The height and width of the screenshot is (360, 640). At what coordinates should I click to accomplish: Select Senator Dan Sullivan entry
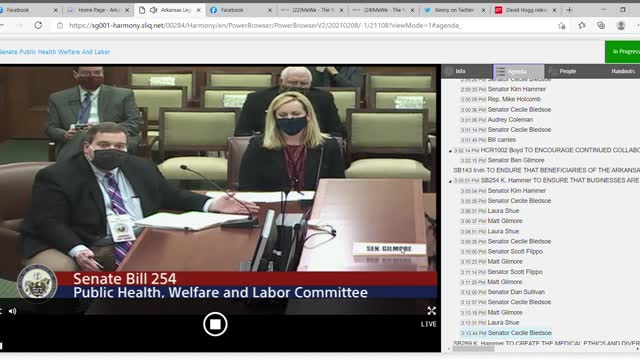[503, 292]
